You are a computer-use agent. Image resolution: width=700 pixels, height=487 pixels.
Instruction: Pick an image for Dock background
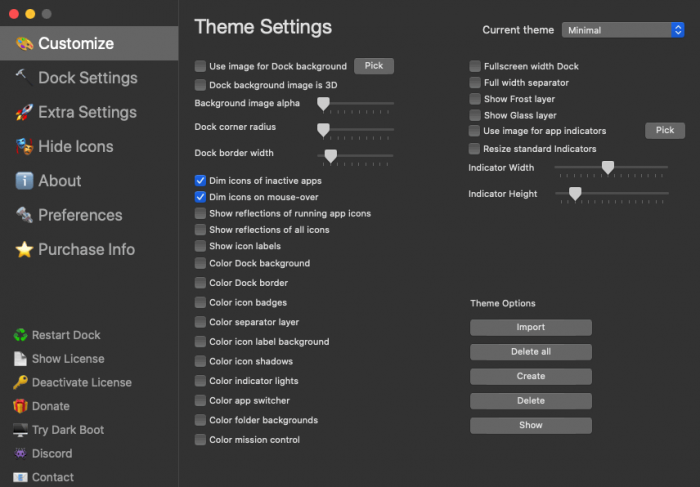(x=374, y=66)
